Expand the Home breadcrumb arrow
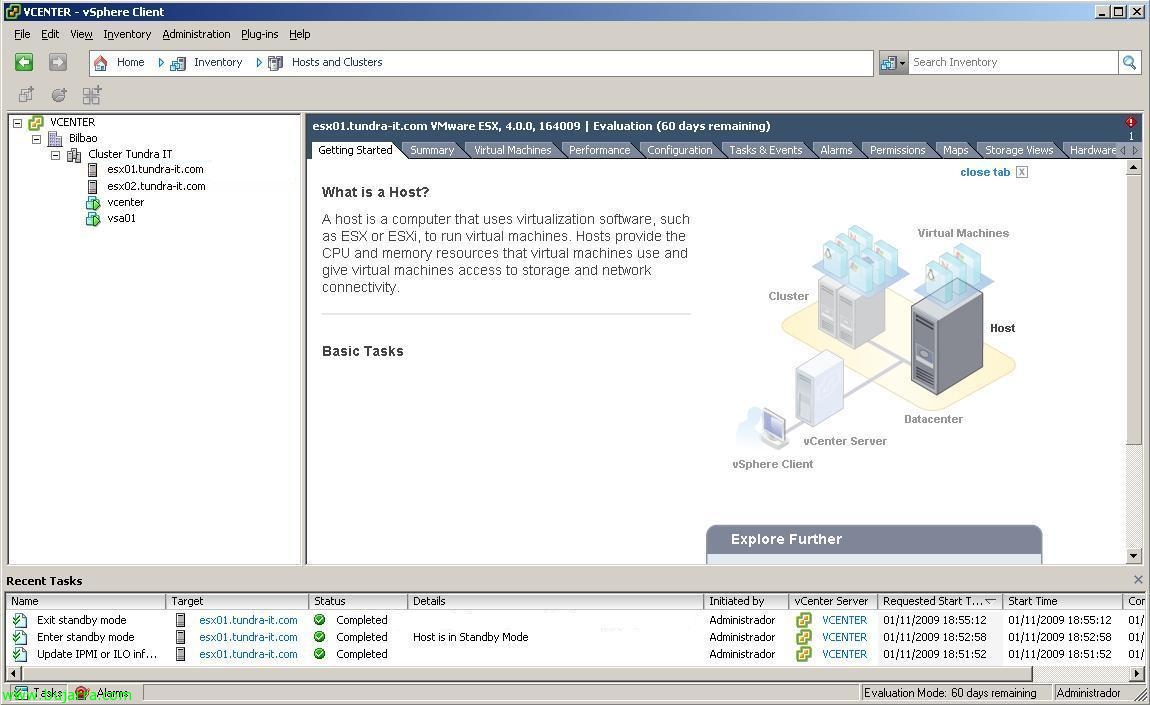1150x705 pixels. tap(161, 63)
